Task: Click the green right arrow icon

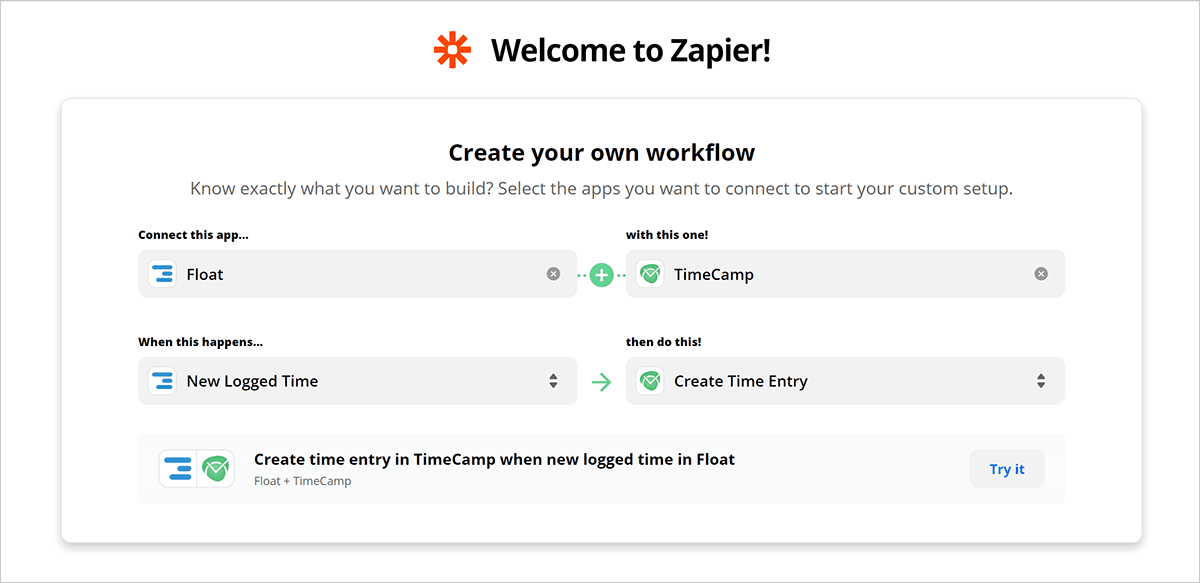Action: [x=601, y=381]
